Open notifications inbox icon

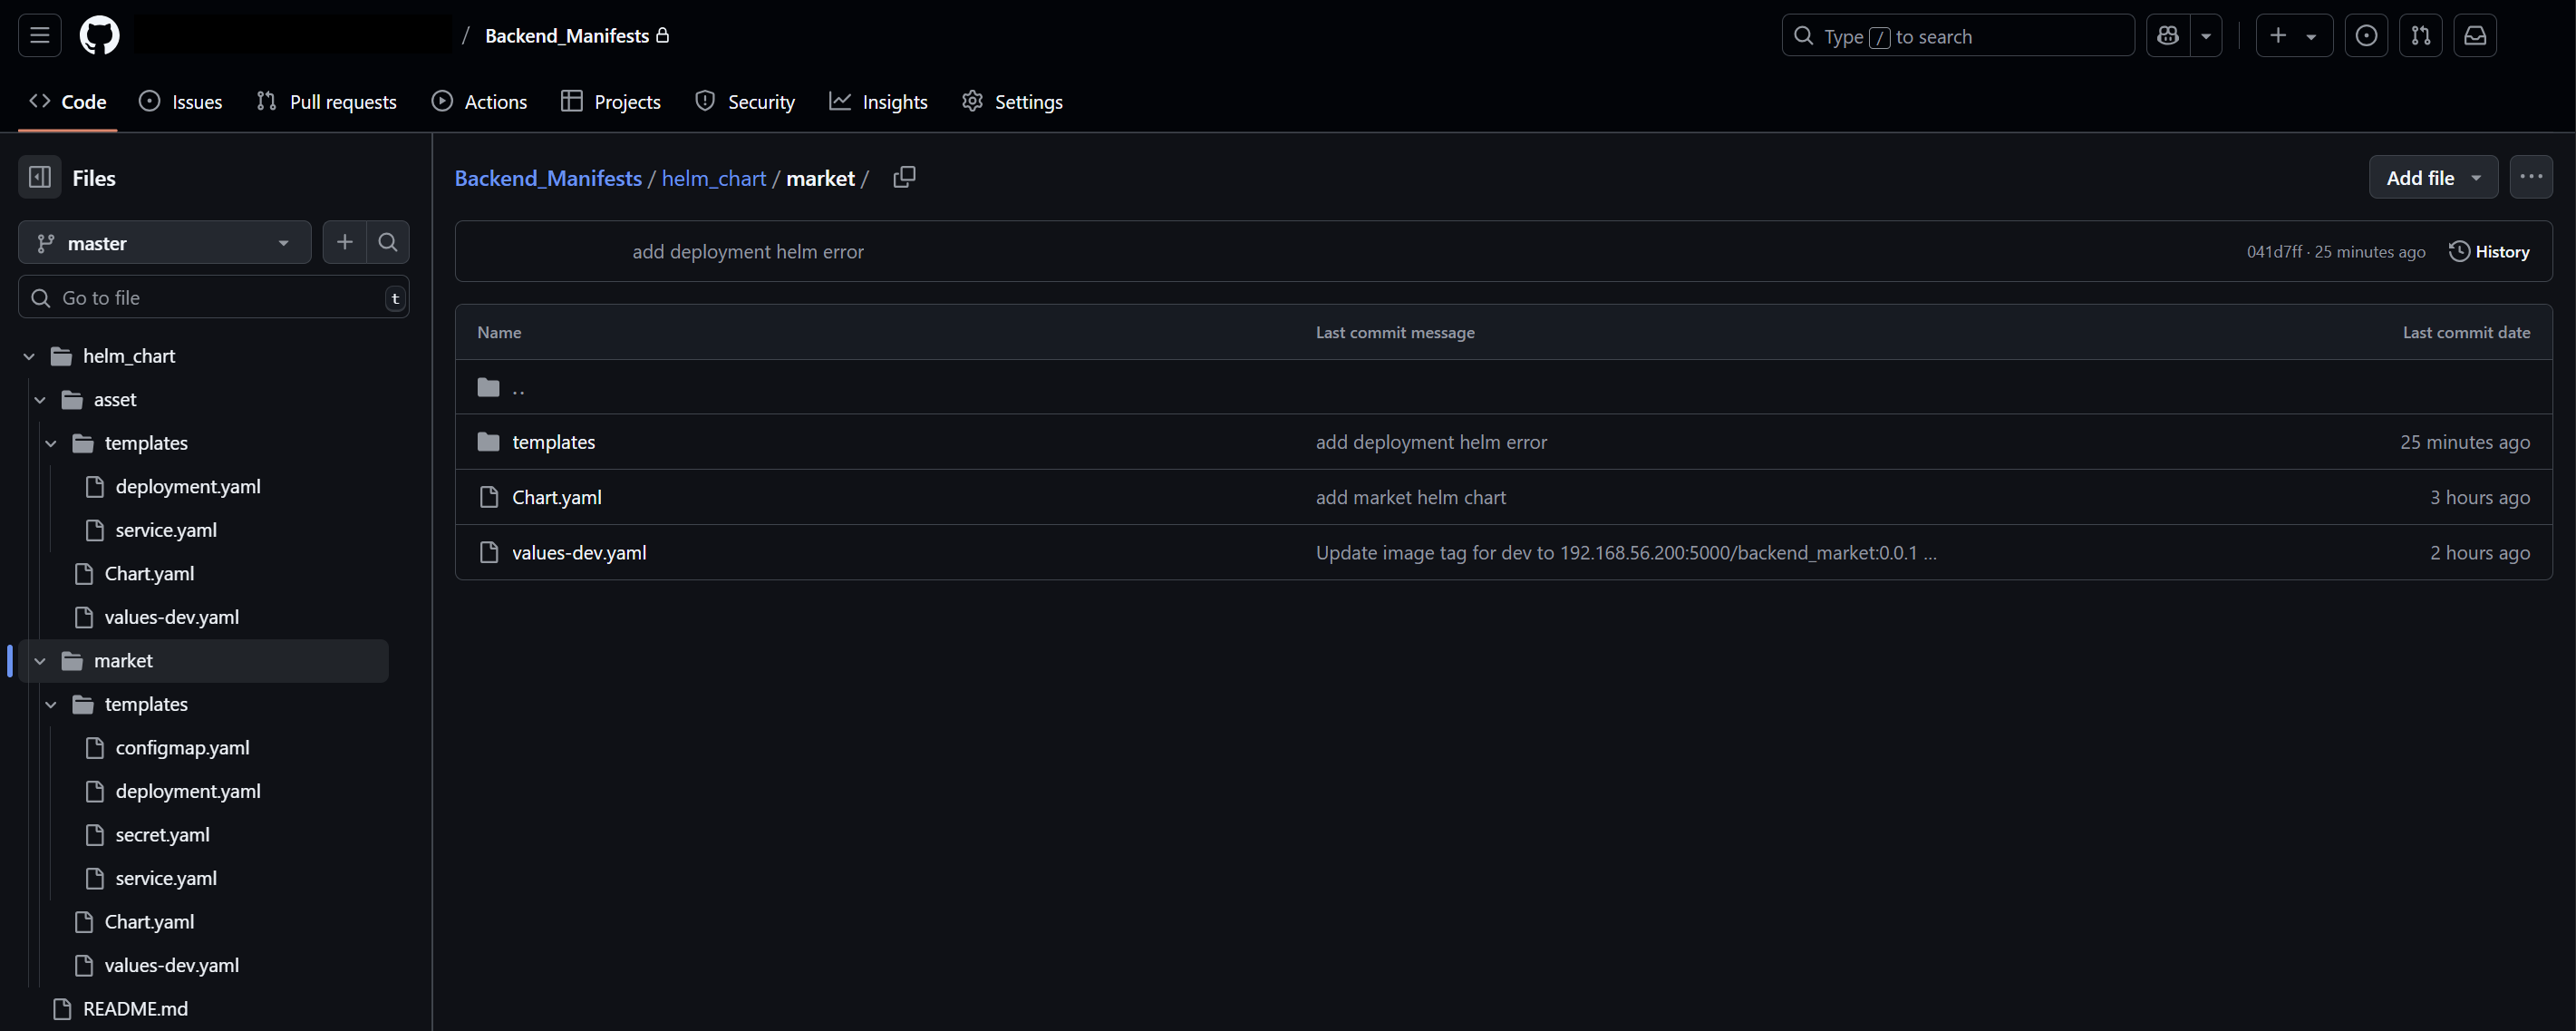2475,36
